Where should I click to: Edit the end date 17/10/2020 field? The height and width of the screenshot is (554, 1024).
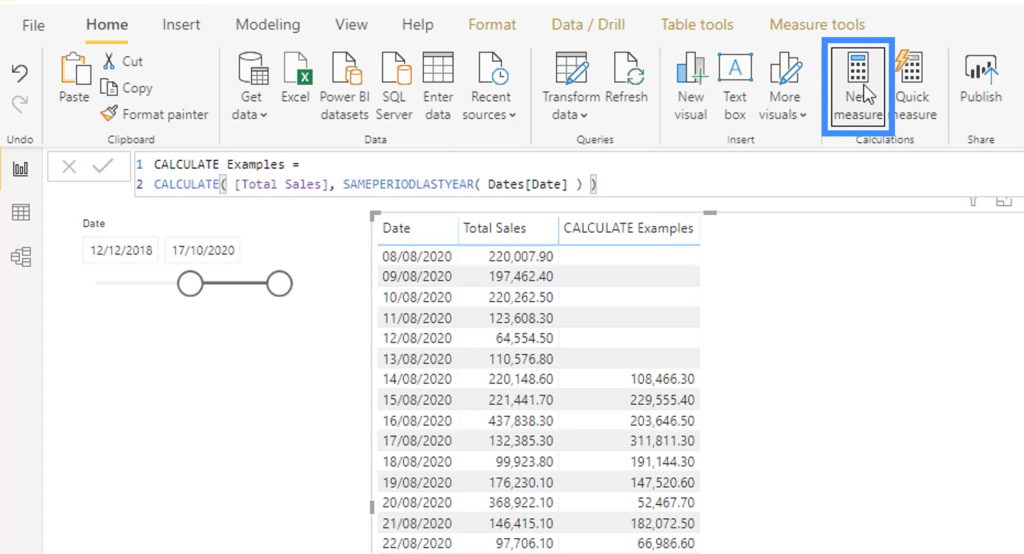click(x=203, y=250)
